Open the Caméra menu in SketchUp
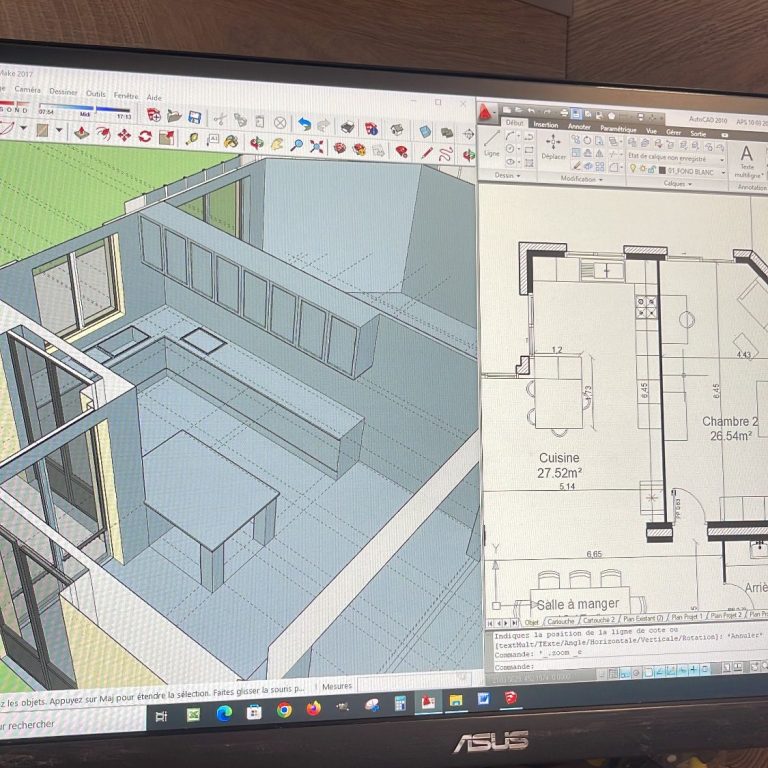 [x=28, y=90]
